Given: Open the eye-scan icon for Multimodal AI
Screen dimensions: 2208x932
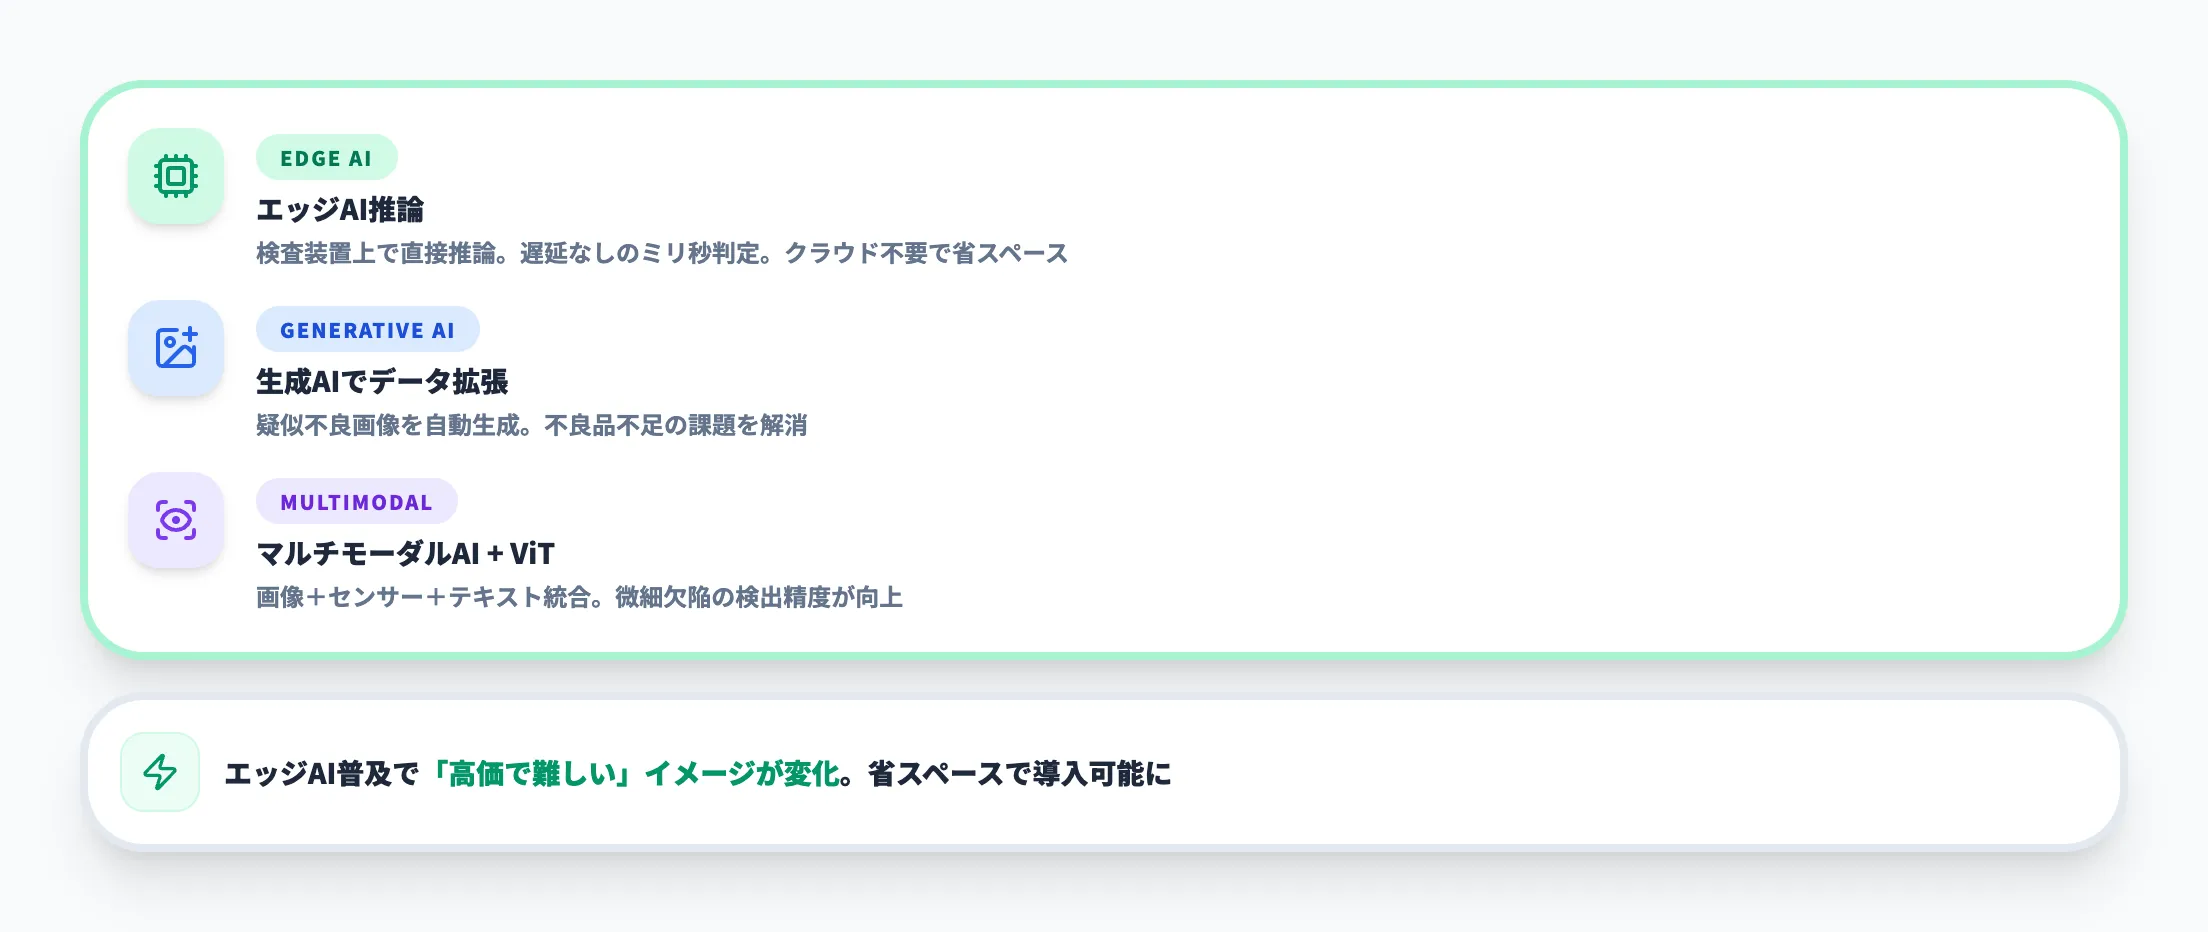Looking at the screenshot, I should [176, 520].
